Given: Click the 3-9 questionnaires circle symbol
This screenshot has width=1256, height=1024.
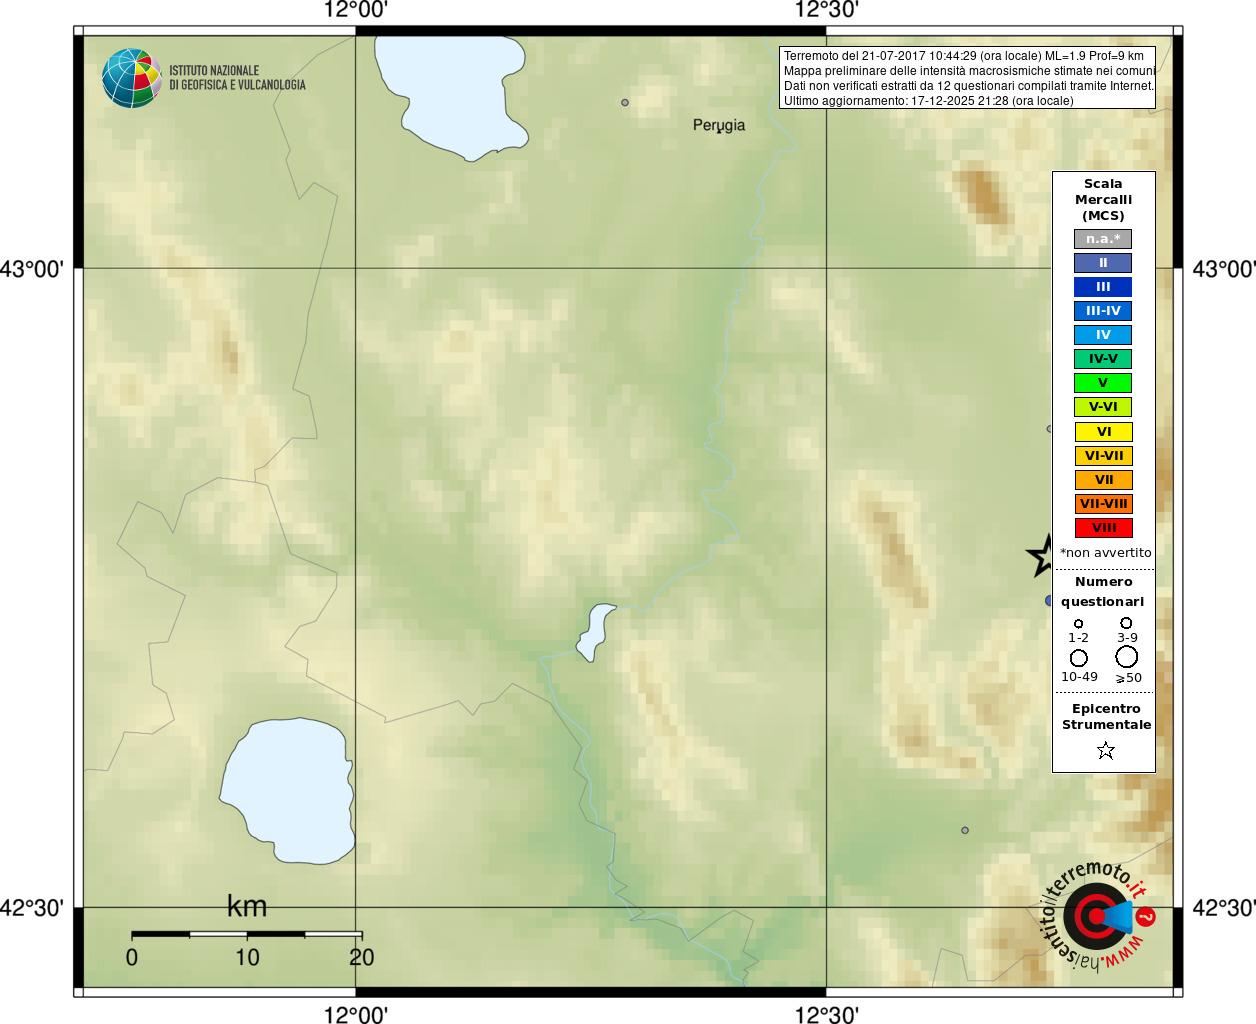Looking at the screenshot, I should coord(1126,623).
